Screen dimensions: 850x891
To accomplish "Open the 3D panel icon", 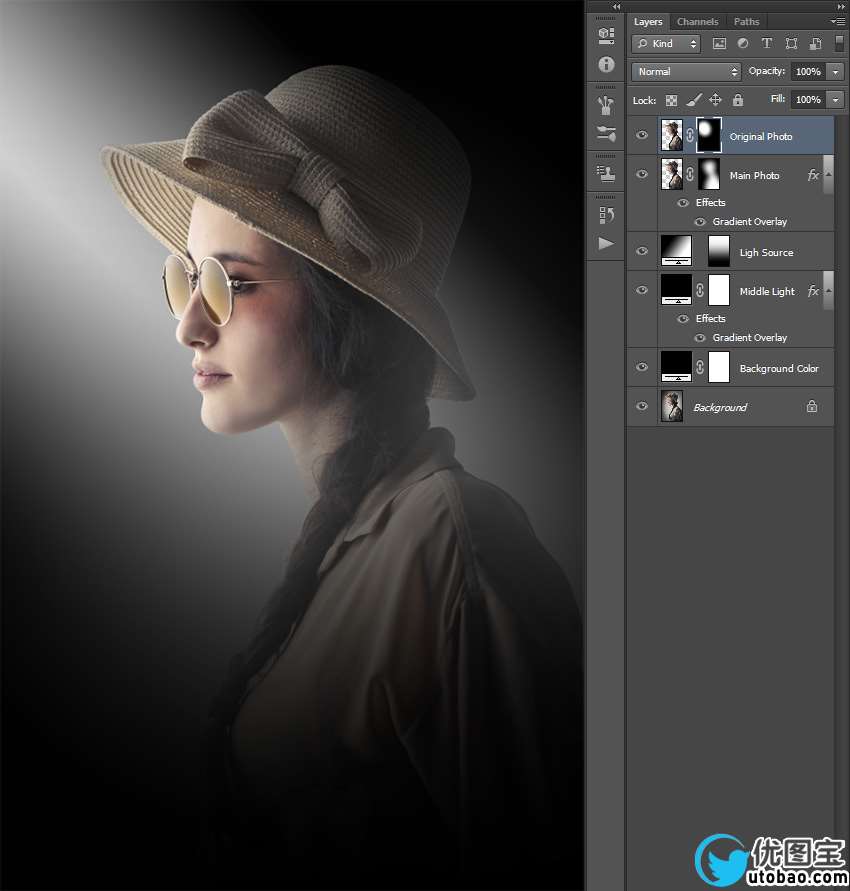I will pos(606,36).
